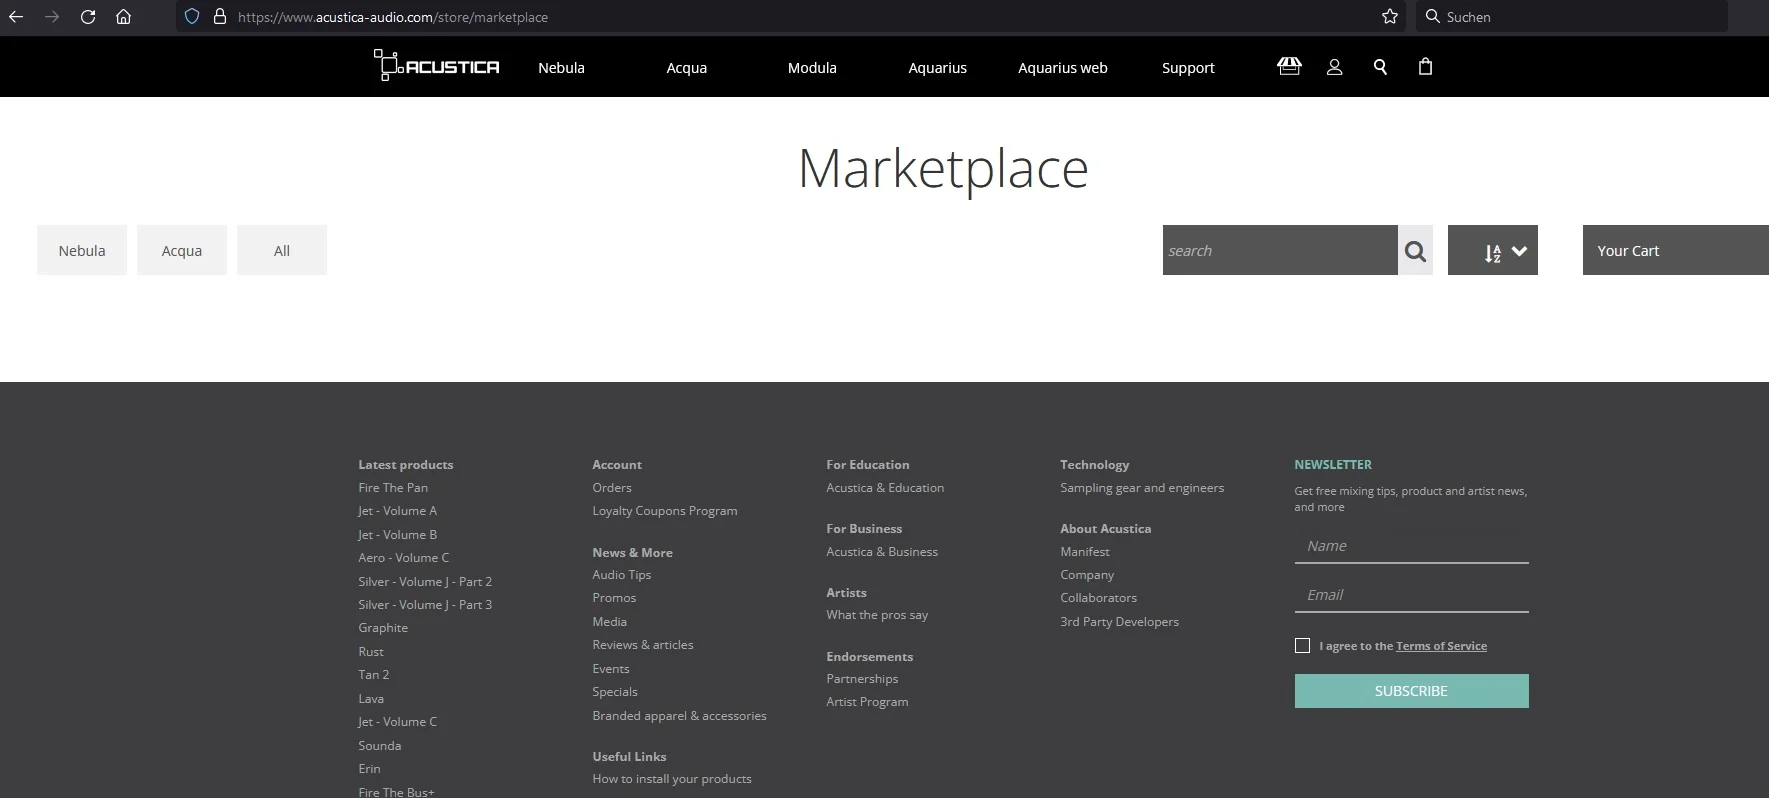The image size is (1769, 798).
Task: Submit marketplace search with magnifier button
Action: 1415,250
